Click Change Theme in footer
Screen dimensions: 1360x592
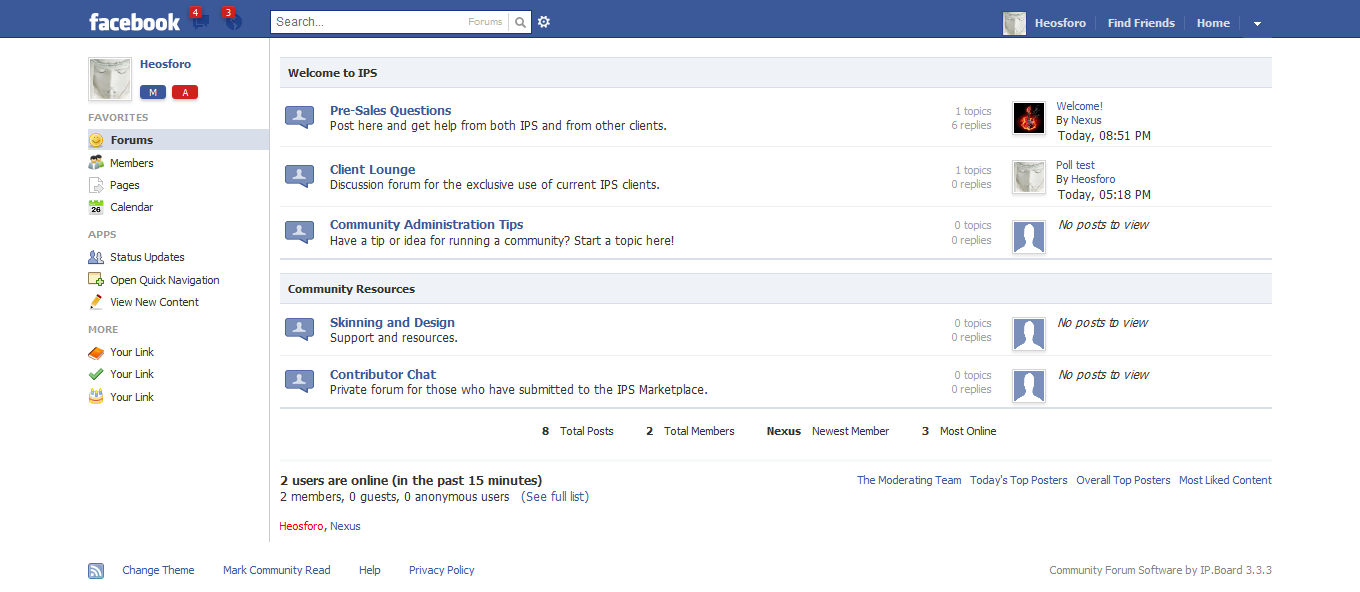tap(158, 570)
